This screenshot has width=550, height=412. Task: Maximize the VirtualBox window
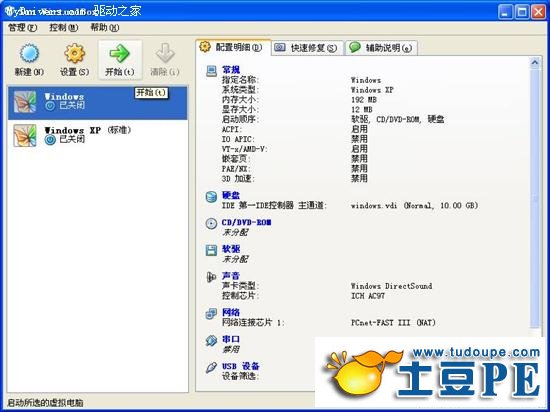(x=522, y=12)
